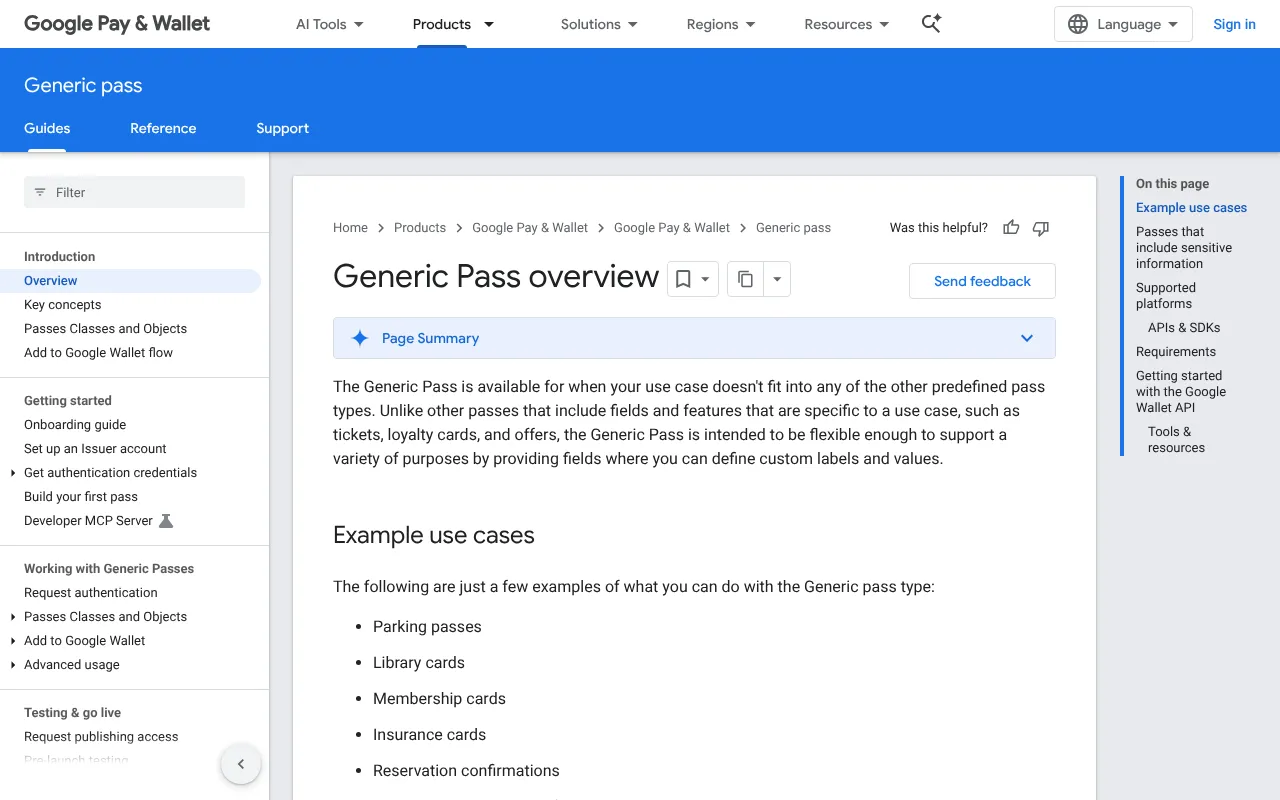This screenshot has height=800, width=1280.
Task: Open the AI Tools dropdown menu
Action: click(x=330, y=24)
